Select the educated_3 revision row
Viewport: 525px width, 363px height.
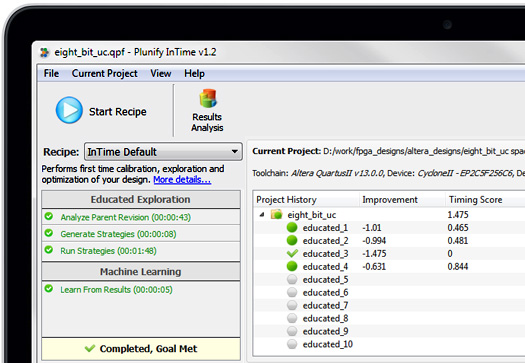click(x=389, y=253)
